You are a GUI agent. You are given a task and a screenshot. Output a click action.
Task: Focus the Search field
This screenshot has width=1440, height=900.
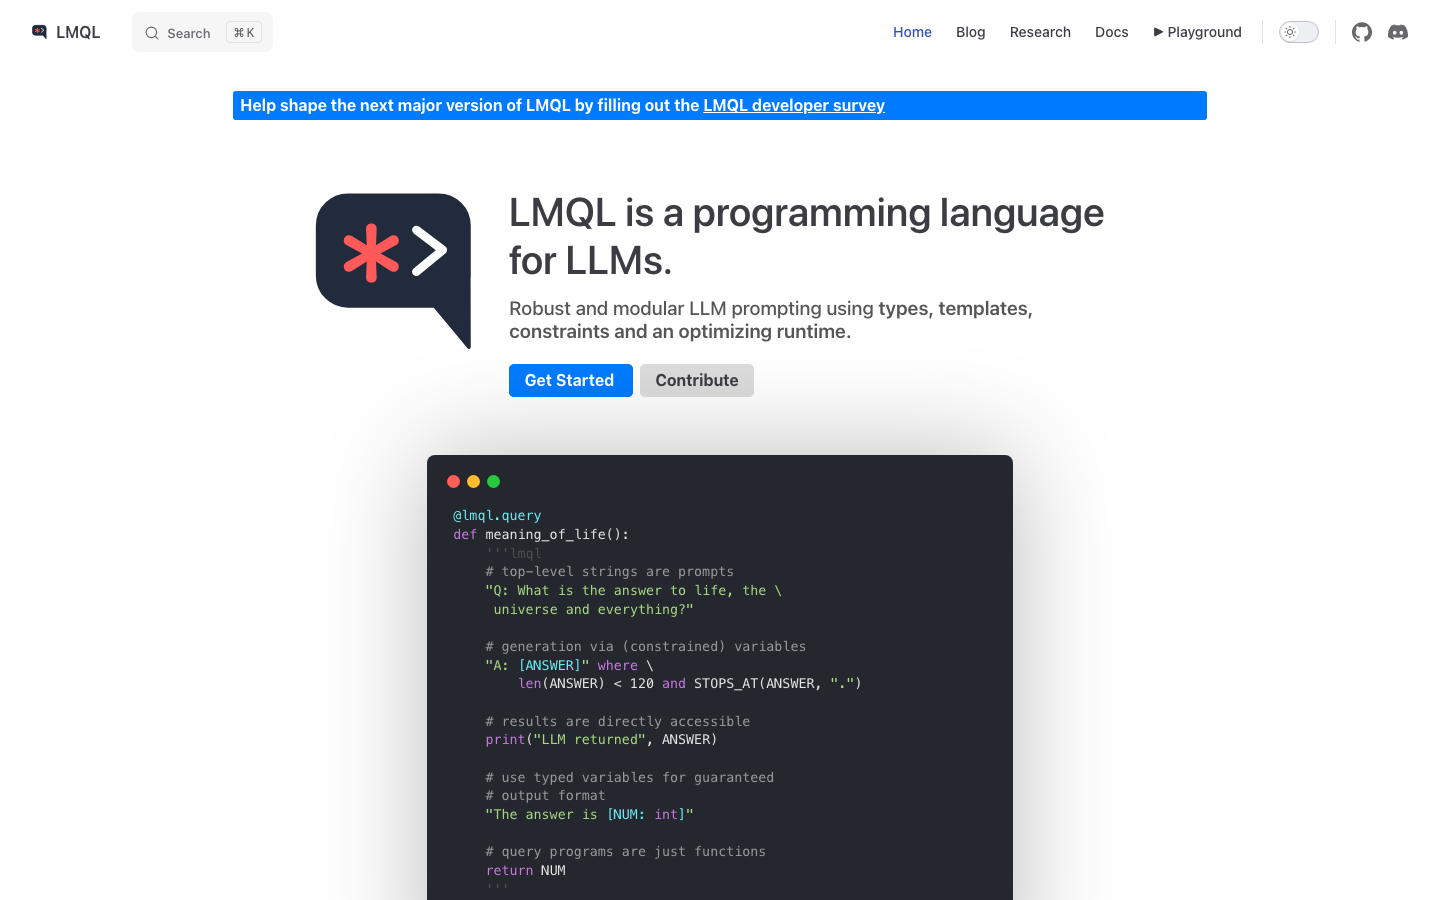202,32
